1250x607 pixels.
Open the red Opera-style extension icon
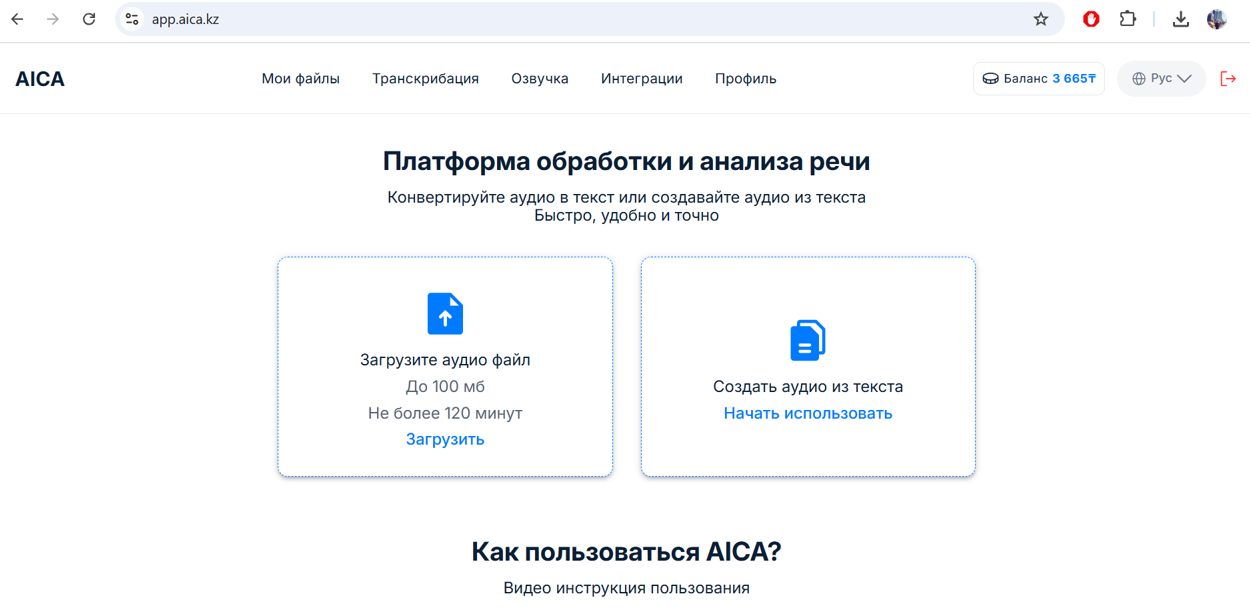click(1091, 19)
